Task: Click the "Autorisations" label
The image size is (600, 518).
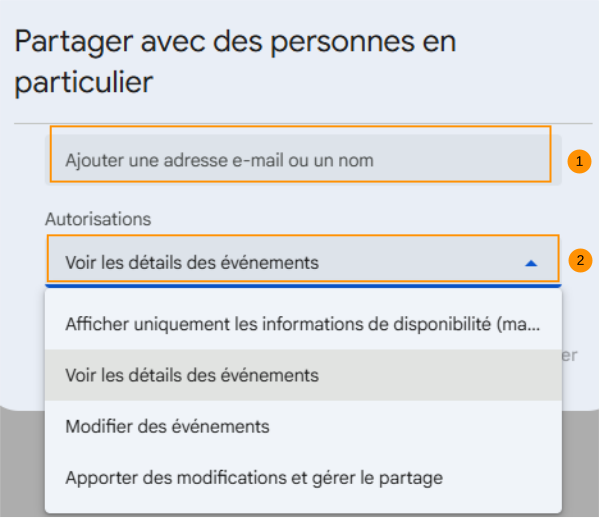Action: click(98, 217)
